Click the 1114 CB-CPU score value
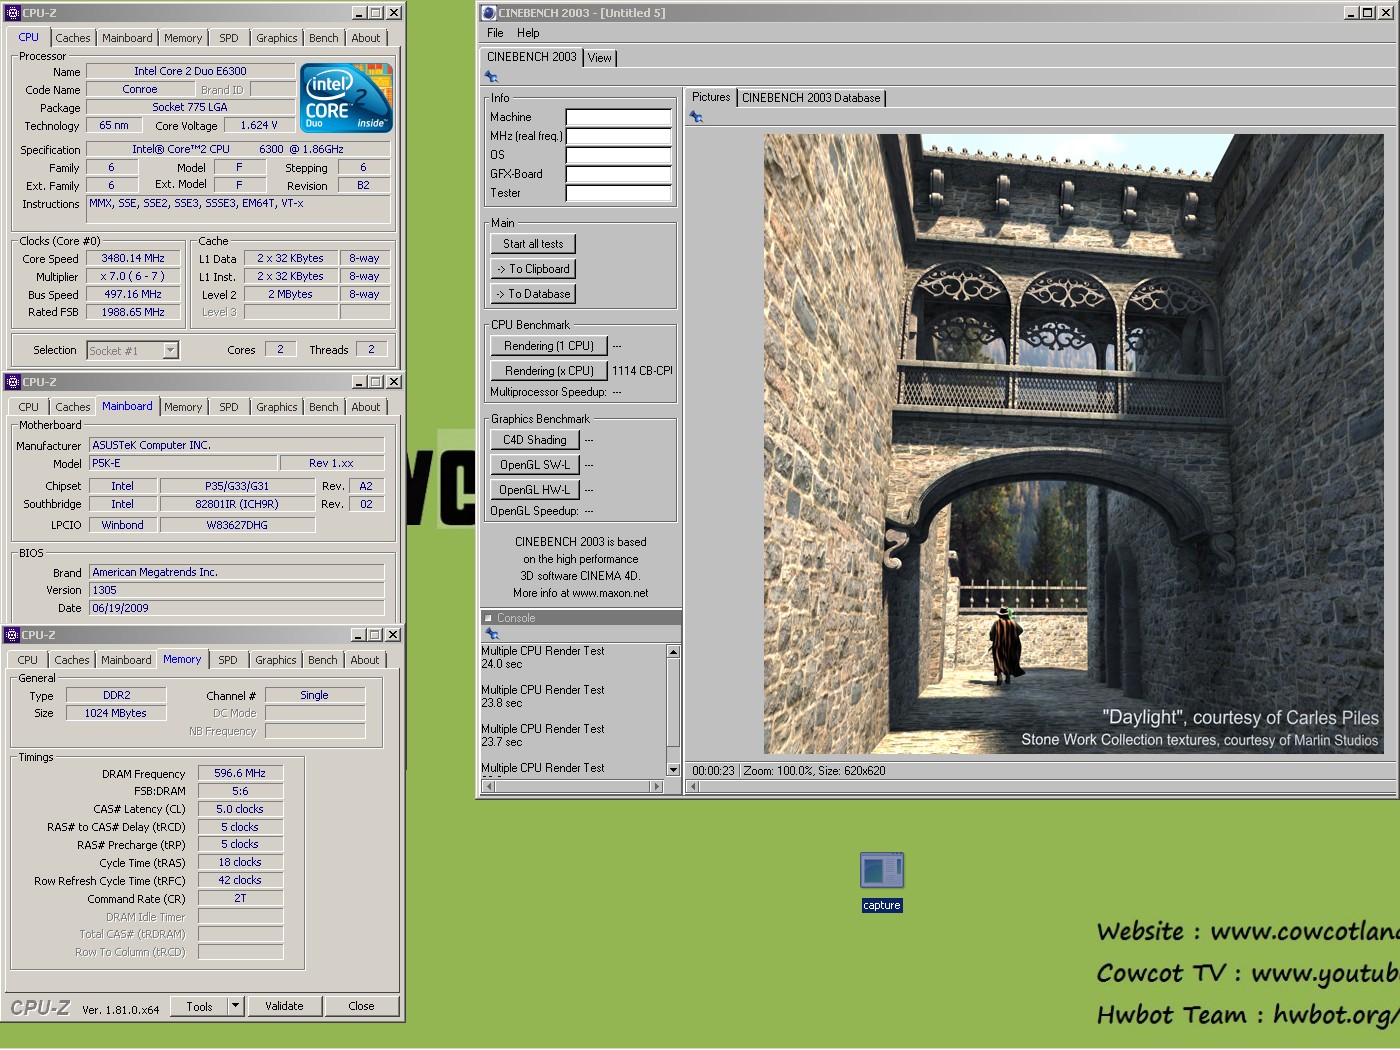This screenshot has width=1400, height=1050. pyautogui.click(x=642, y=371)
